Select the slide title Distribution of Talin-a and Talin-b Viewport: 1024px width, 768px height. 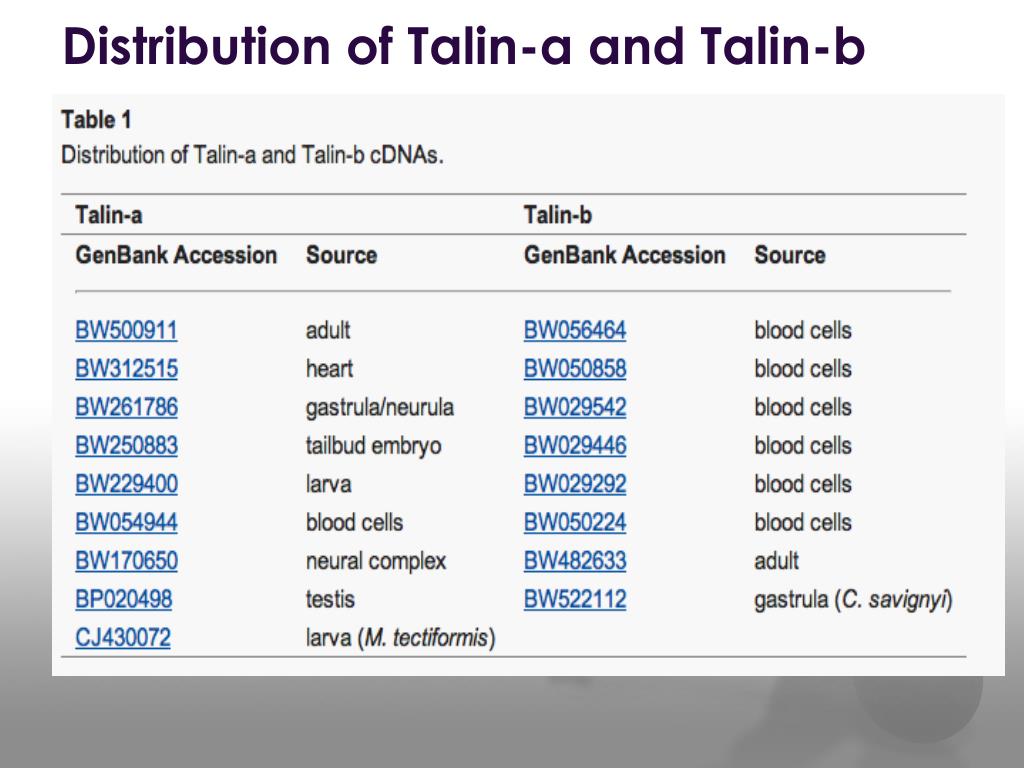coord(464,46)
